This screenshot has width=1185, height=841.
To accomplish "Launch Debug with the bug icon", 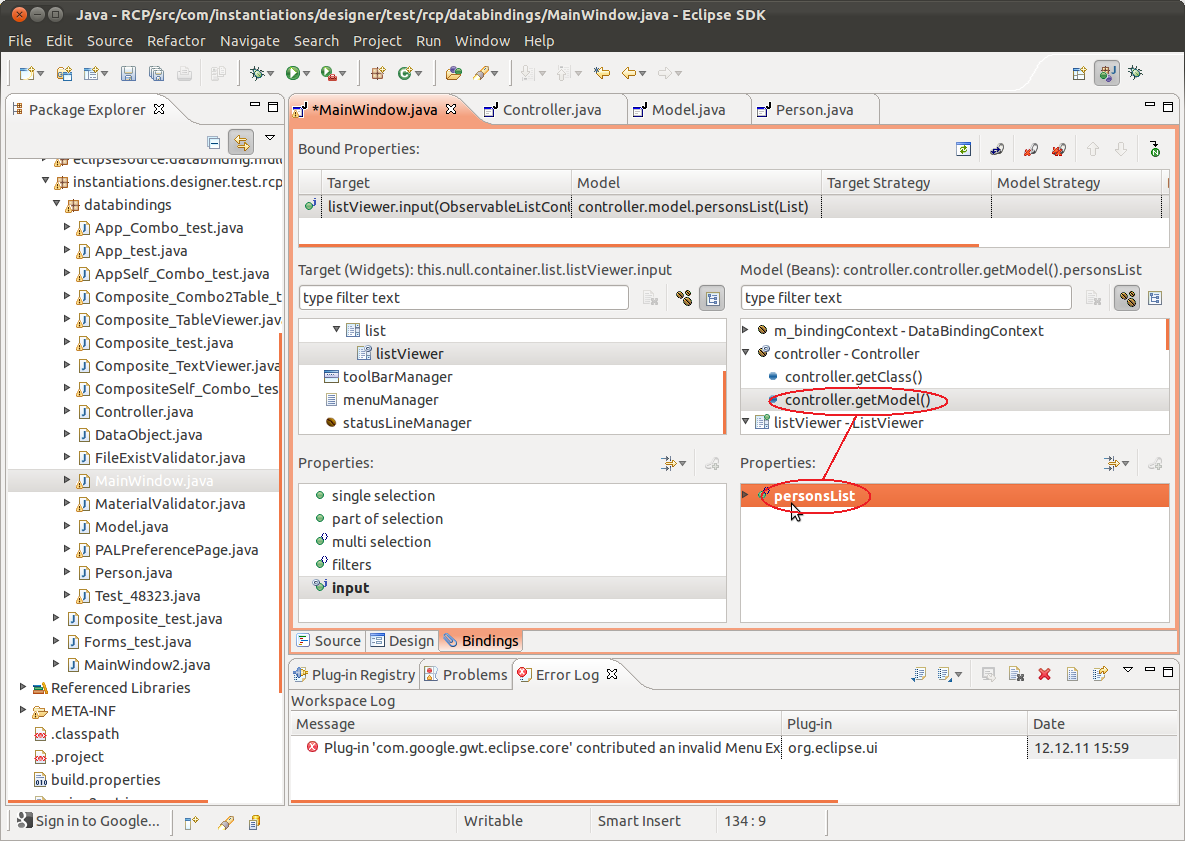I will coord(257,73).
